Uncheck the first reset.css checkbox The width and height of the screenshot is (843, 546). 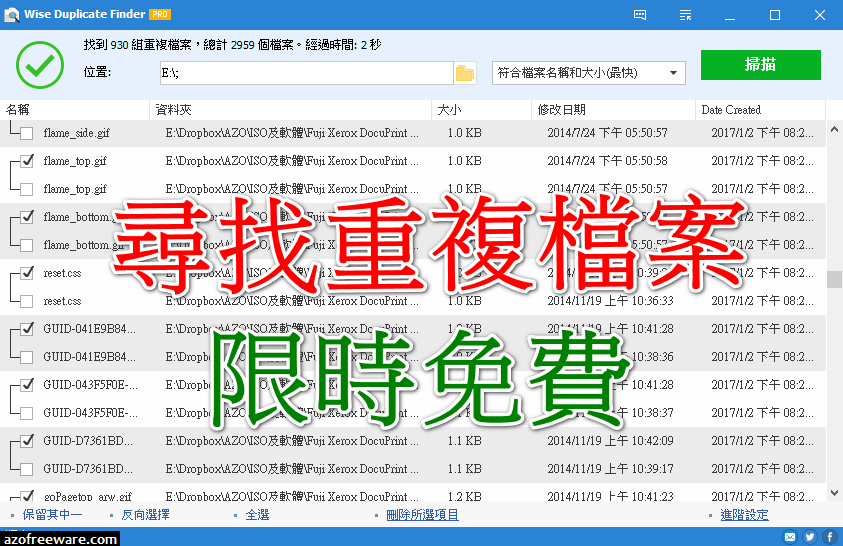tap(26, 274)
